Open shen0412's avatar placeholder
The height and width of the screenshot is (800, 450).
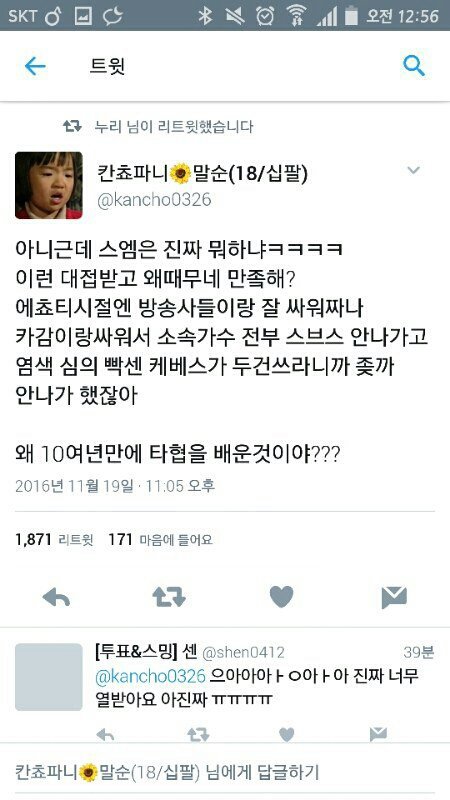coord(48,677)
